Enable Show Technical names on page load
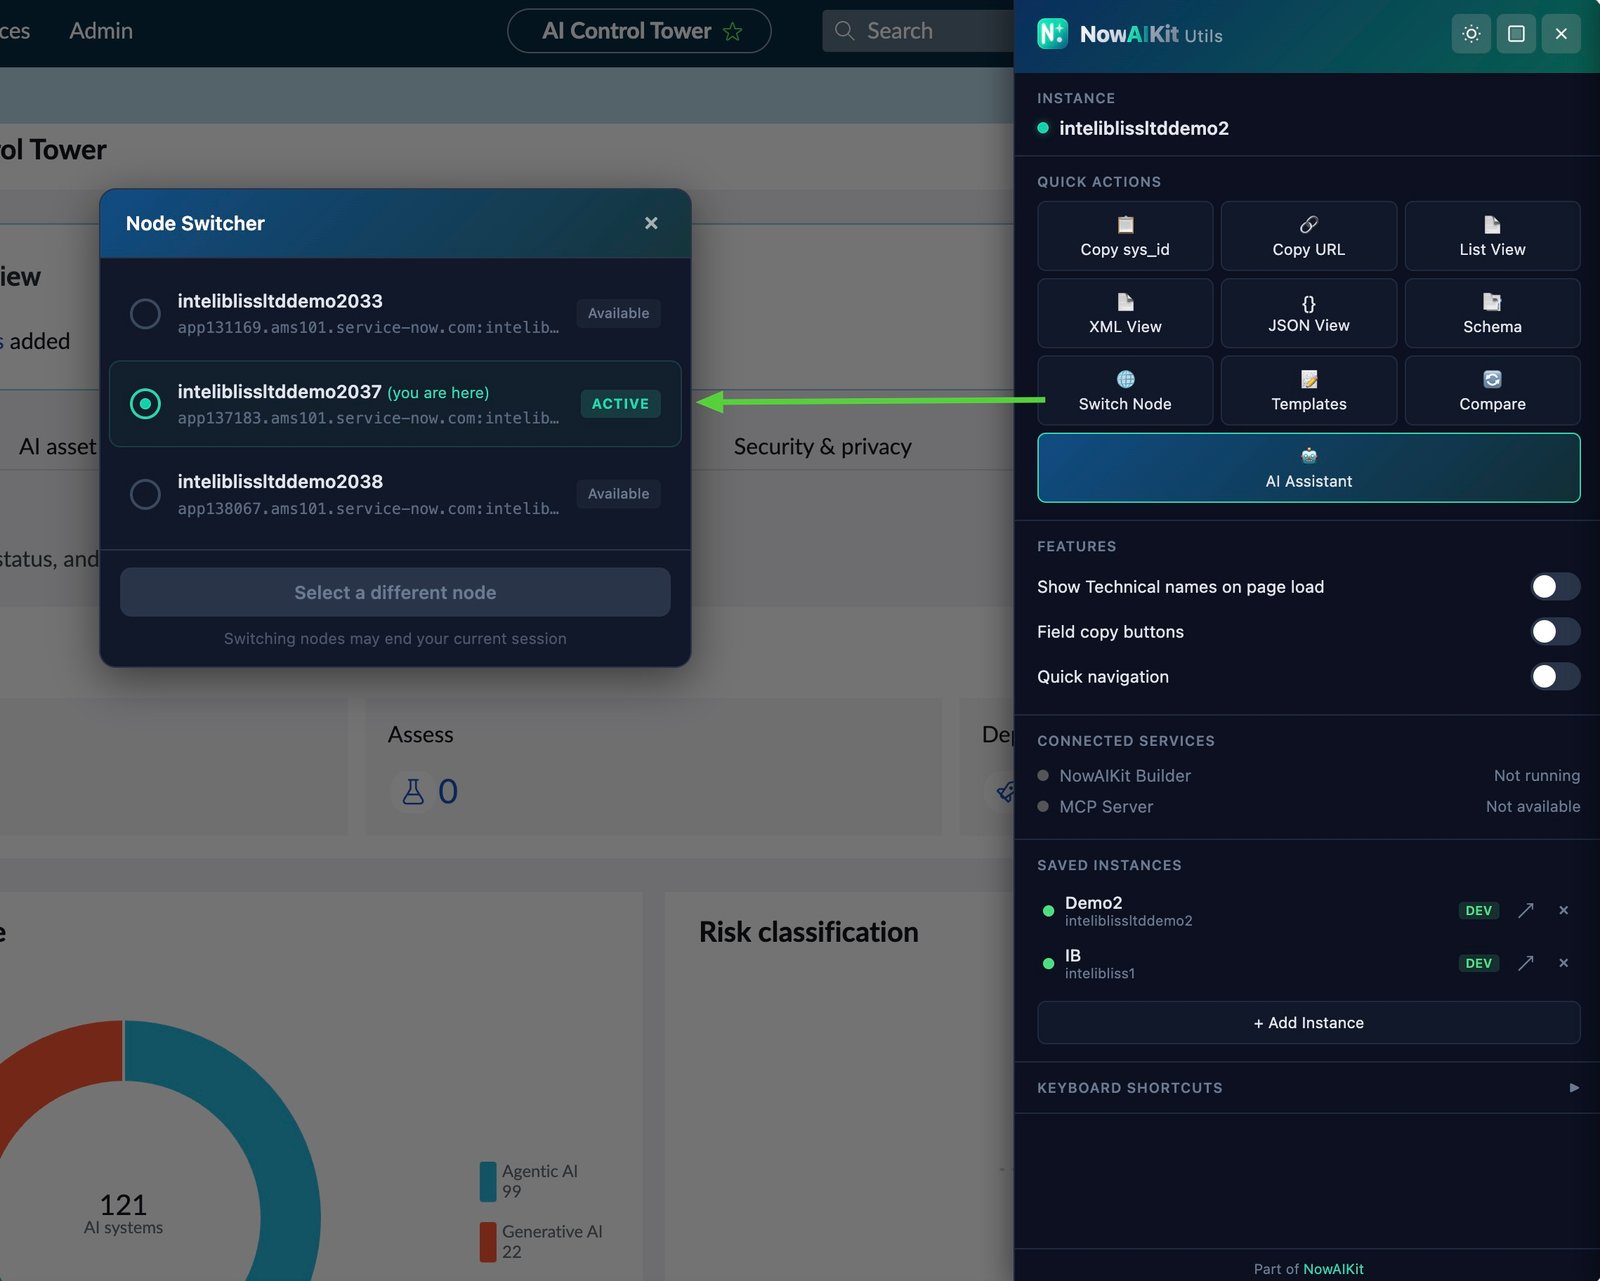1600x1281 pixels. (x=1555, y=587)
